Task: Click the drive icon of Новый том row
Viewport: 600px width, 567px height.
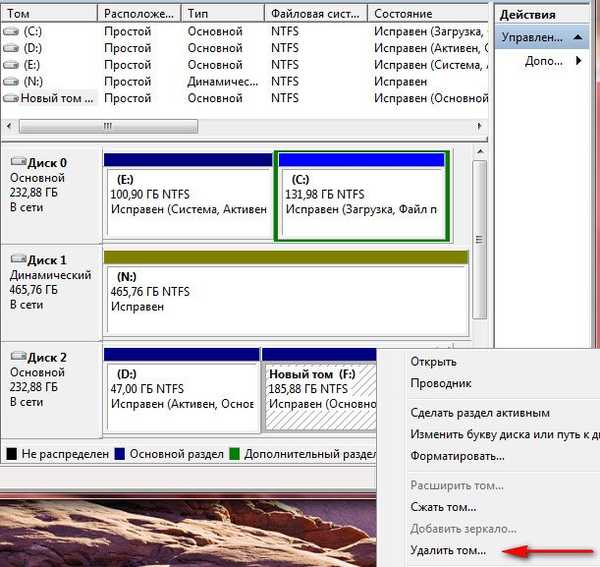Action: [11, 98]
